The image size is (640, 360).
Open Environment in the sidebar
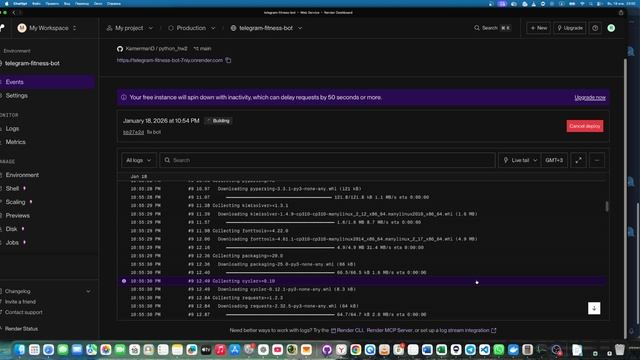[x=22, y=175]
